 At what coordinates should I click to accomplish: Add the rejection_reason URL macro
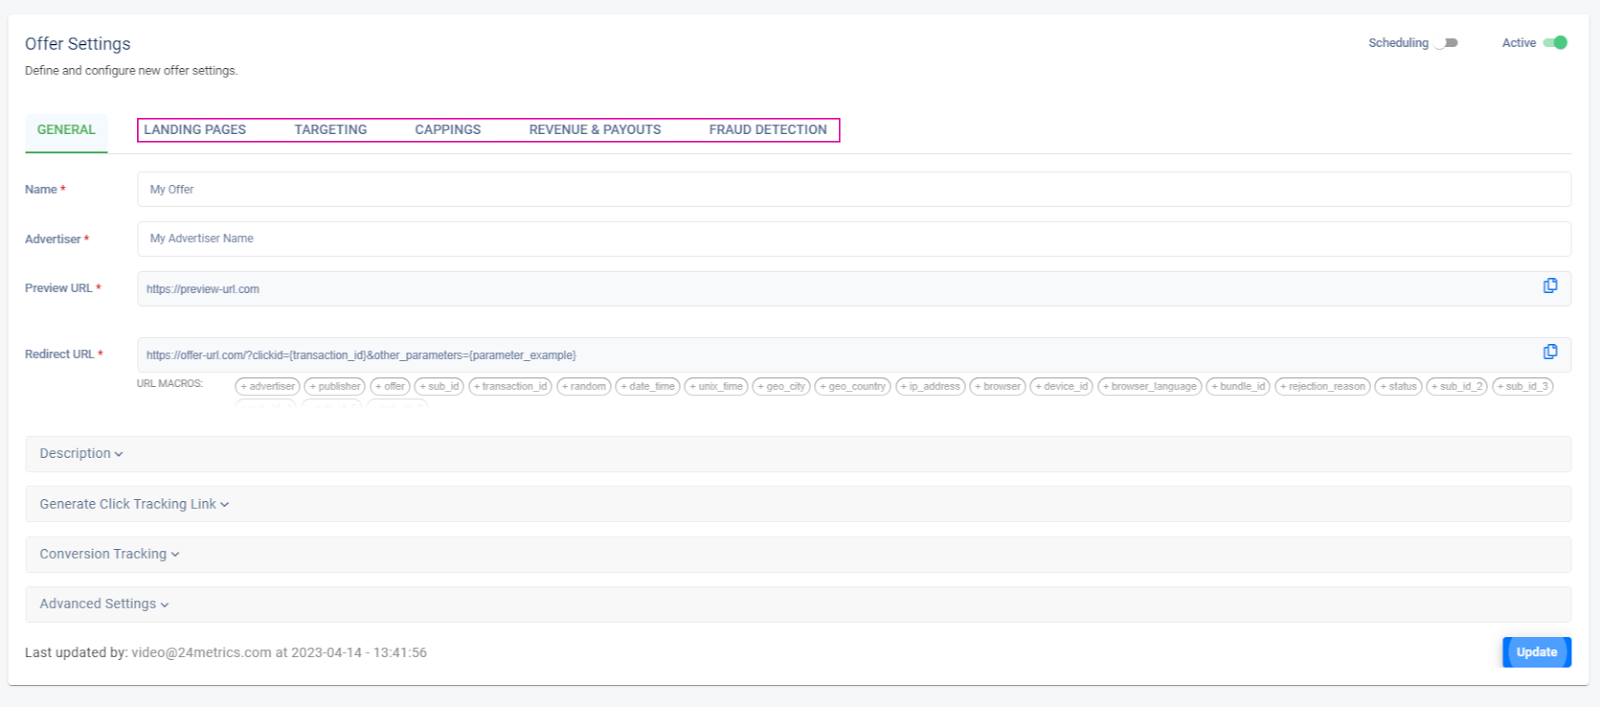coord(1323,386)
